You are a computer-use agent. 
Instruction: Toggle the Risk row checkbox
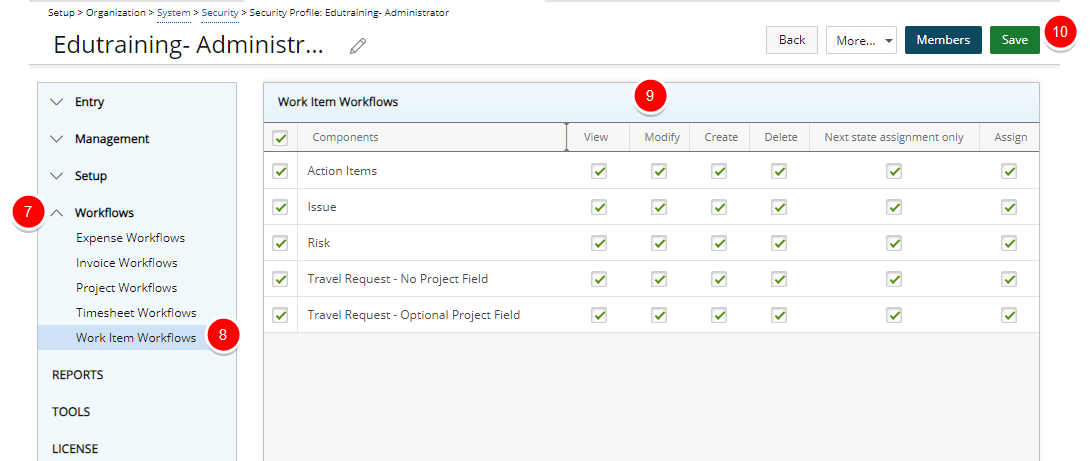281,243
